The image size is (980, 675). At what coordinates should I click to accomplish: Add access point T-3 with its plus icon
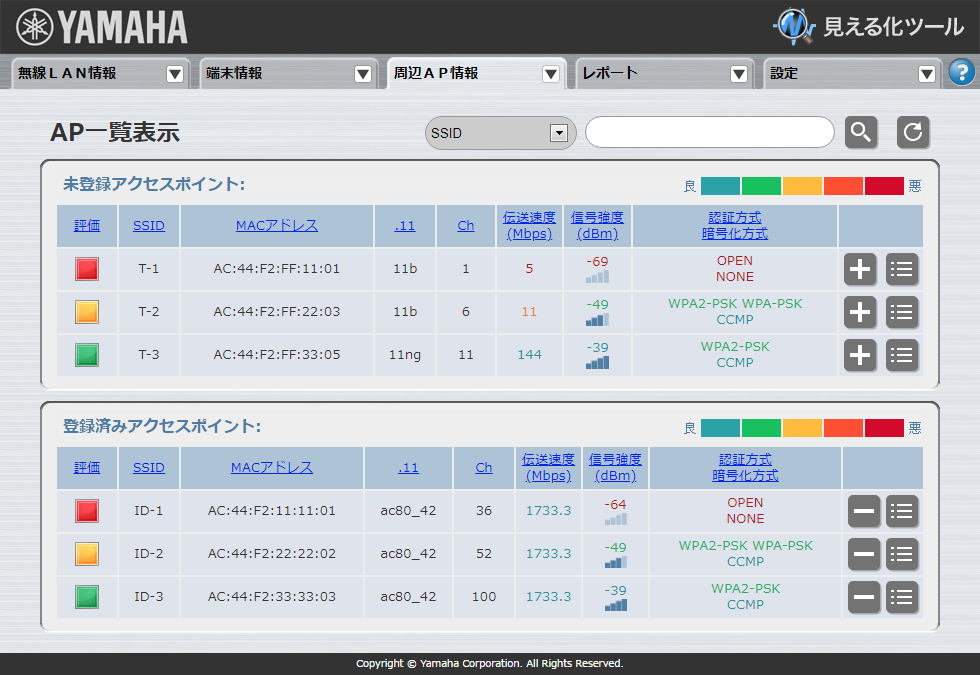click(860, 354)
